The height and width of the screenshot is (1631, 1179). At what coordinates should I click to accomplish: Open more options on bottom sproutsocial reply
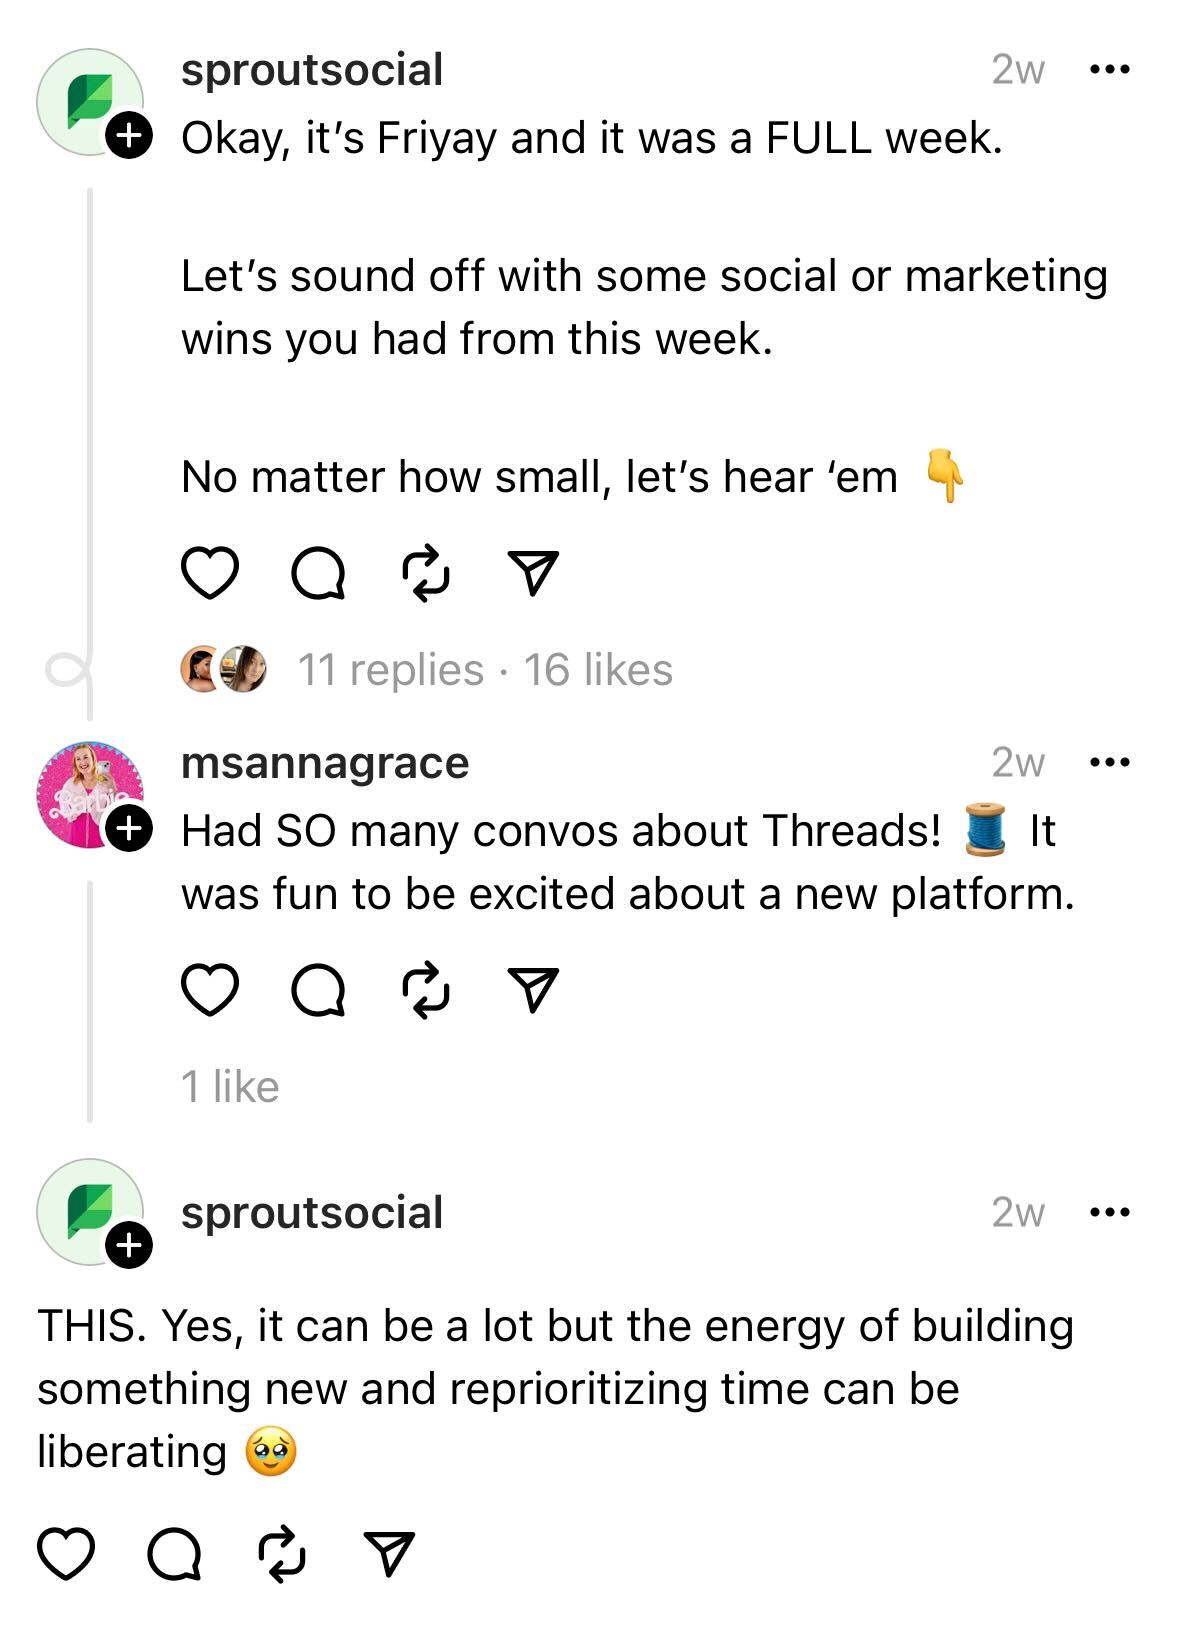click(1109, 1213)
